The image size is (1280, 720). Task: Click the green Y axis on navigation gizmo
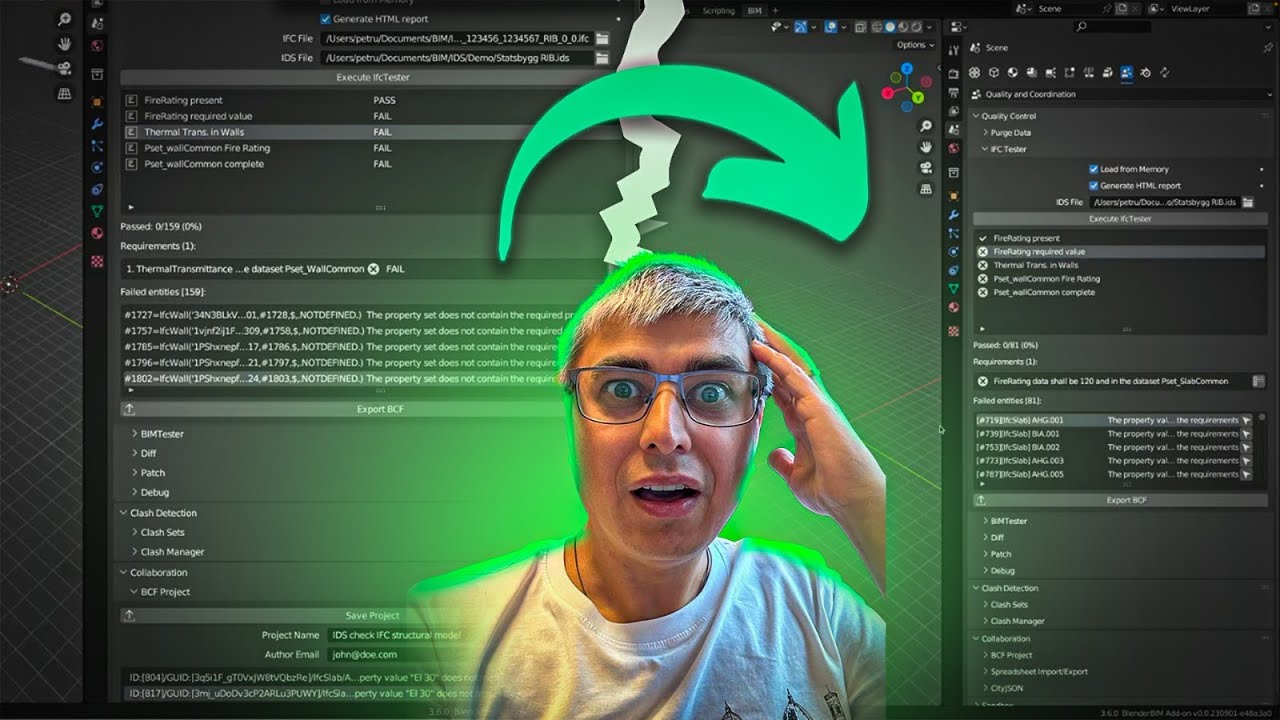click(917, 98)
